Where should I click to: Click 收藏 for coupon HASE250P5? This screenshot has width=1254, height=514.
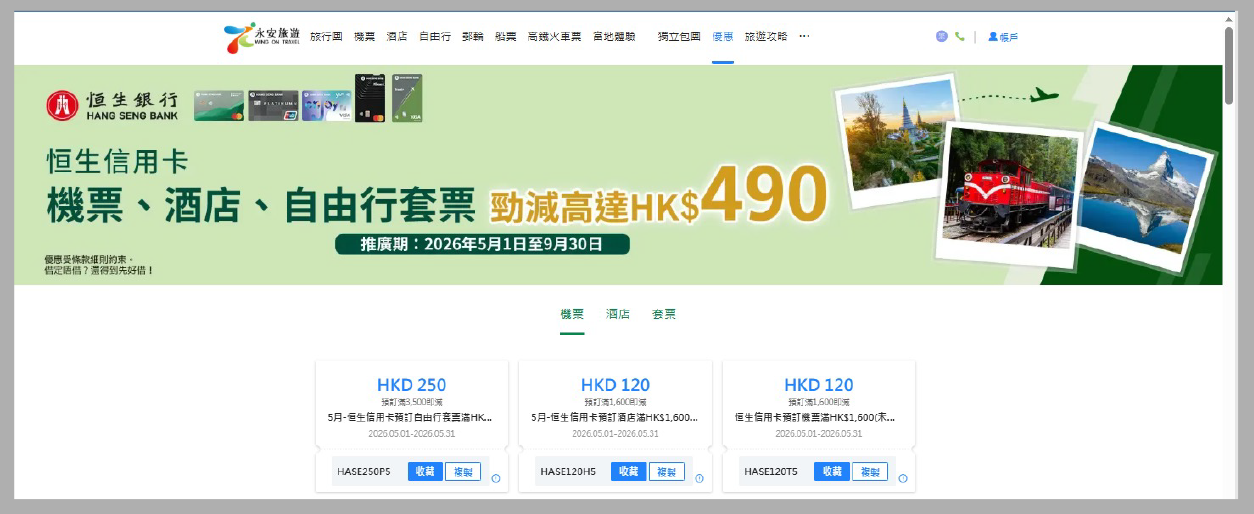coord(426,471)
